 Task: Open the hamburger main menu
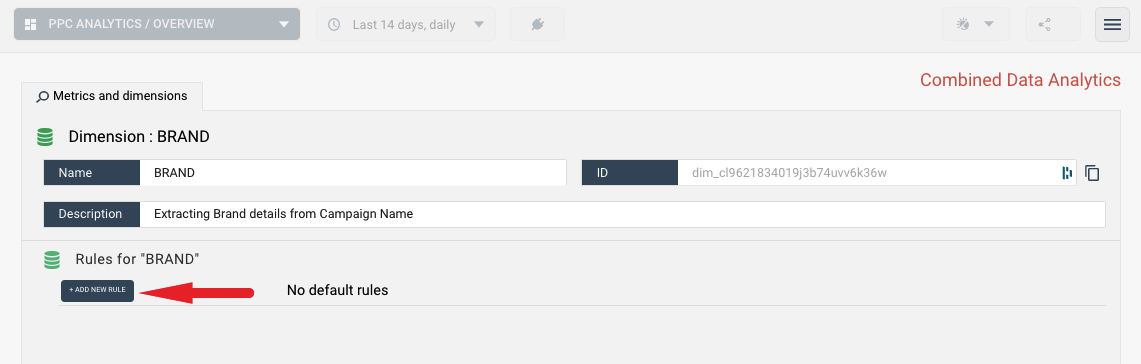coord(1112,25)
